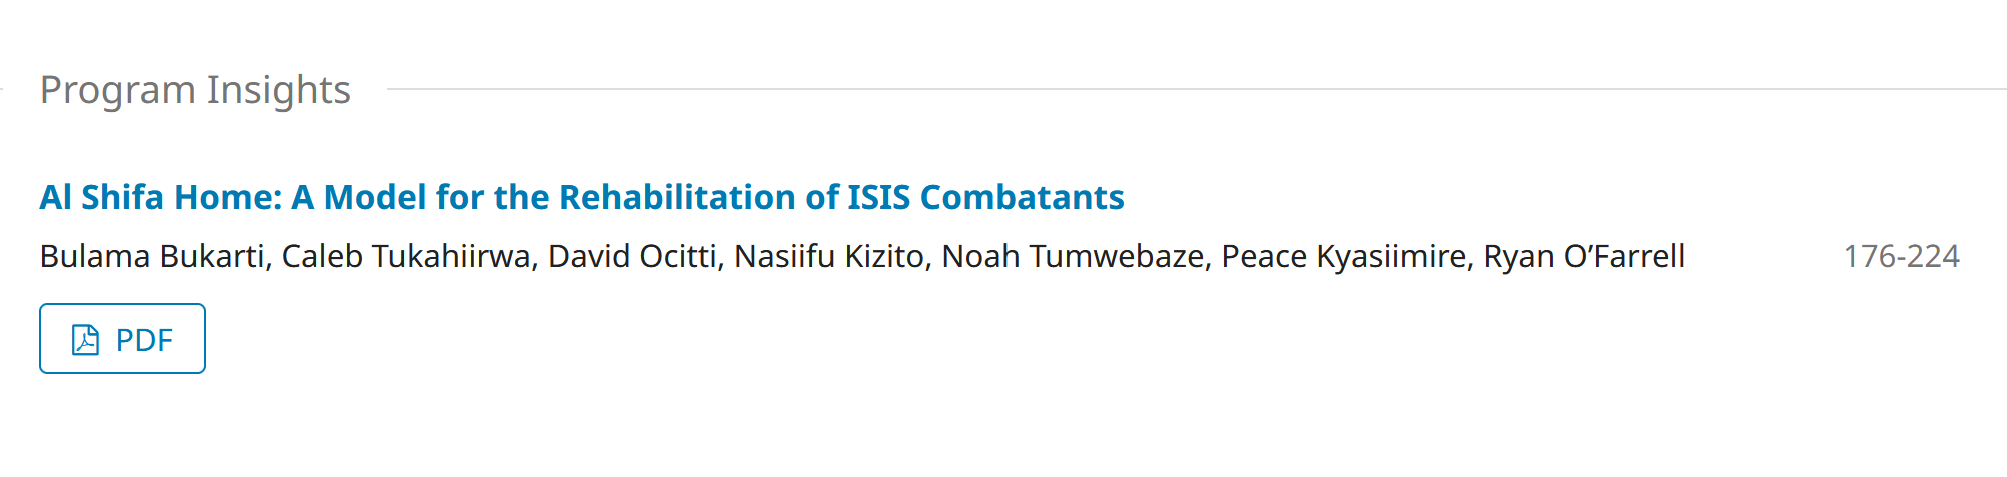Screen dimensions: 2007x477
Task: Click author name Bulama Bukarti
Action: (x=153, y=257)
